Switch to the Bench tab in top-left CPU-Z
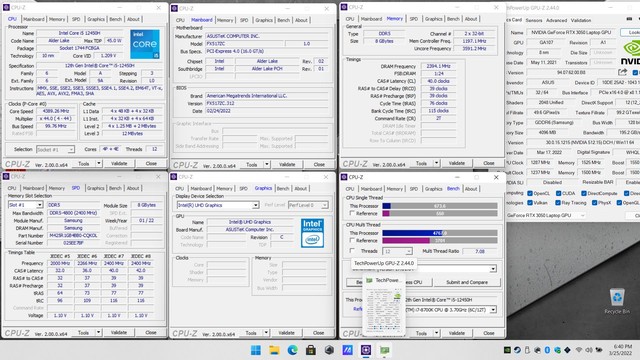This screenshot has width=640, height=360. coord(116,19)
